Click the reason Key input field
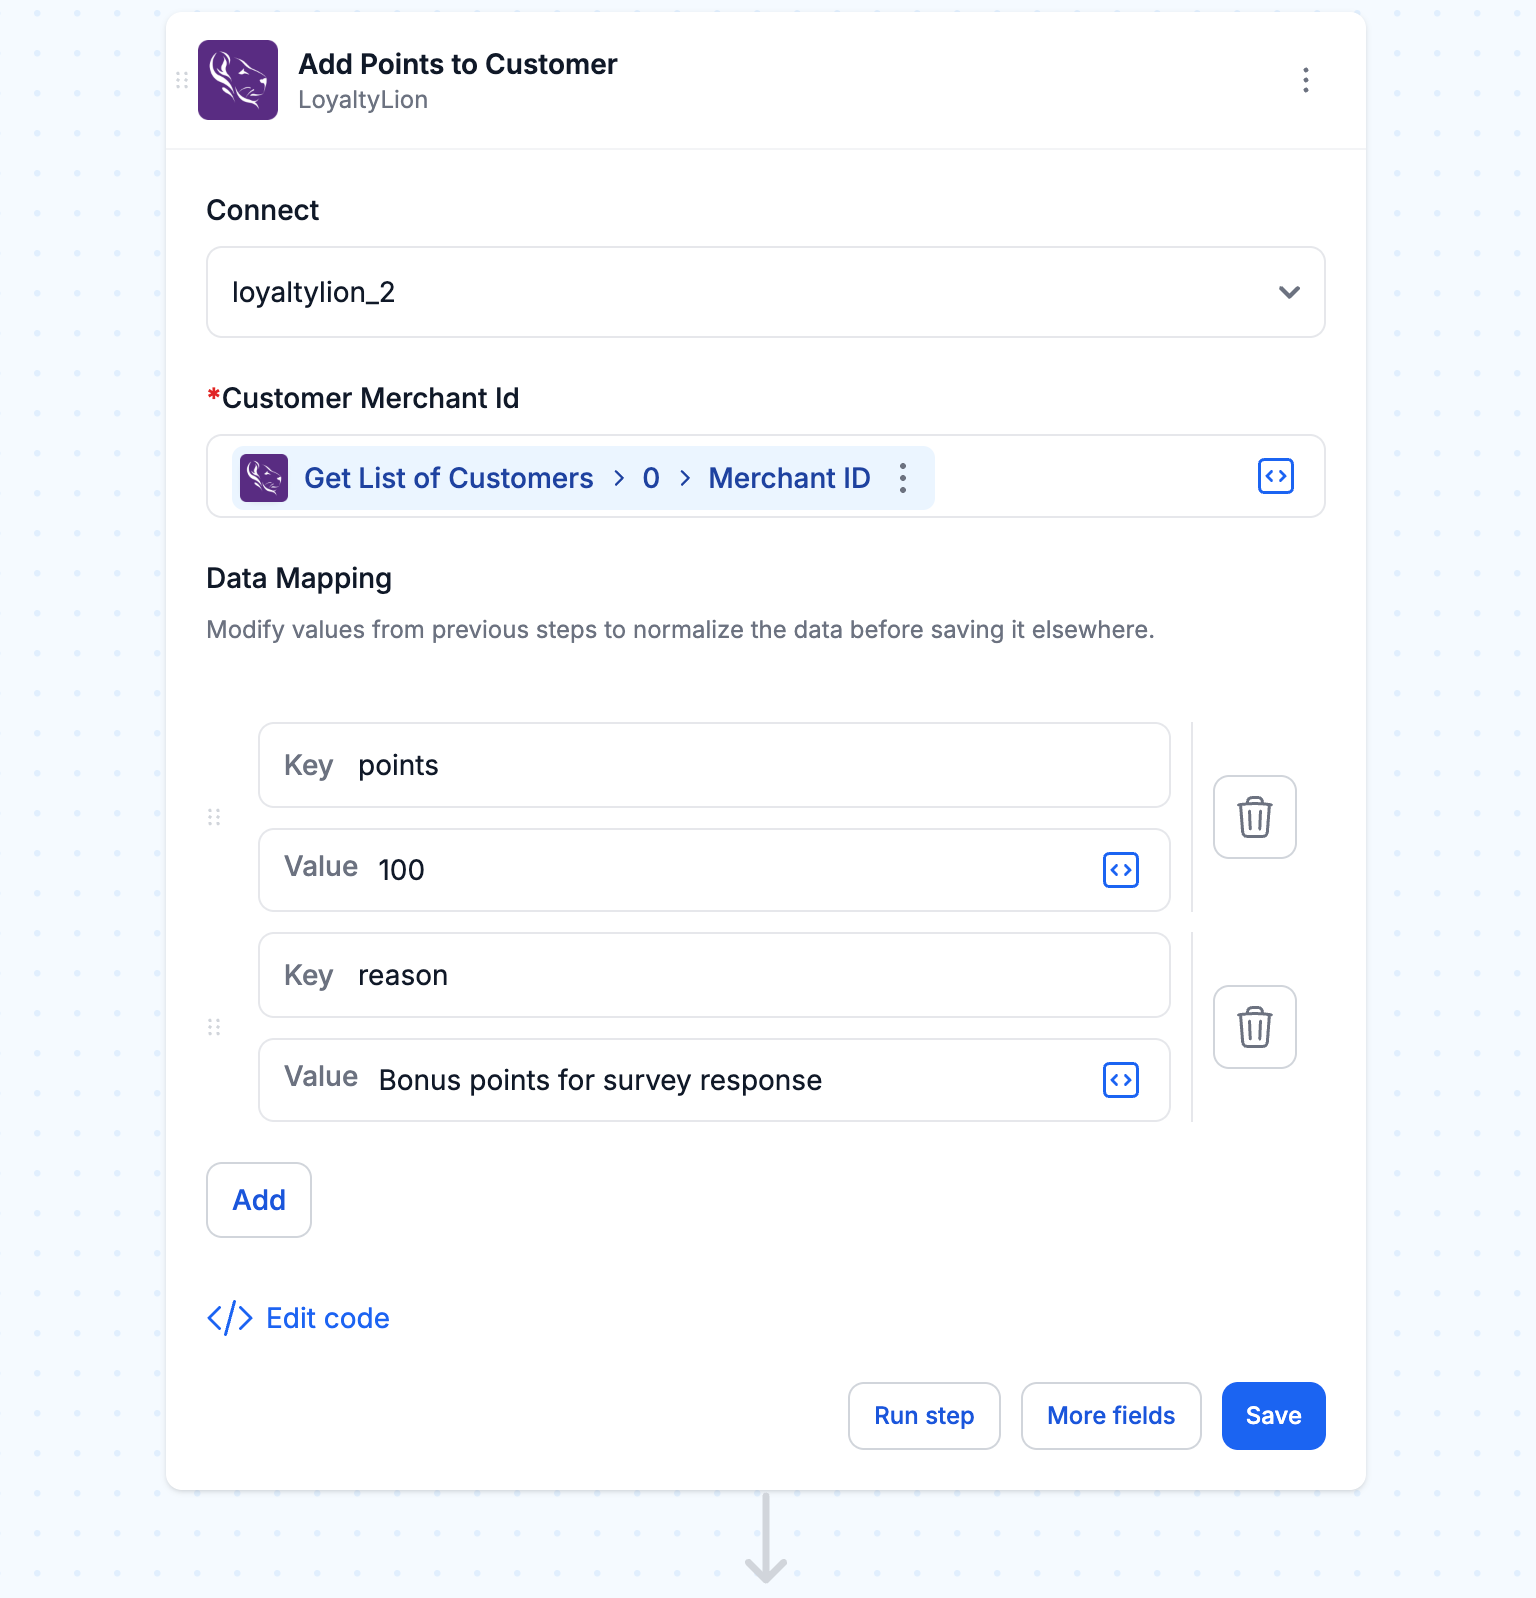Image resolution: width=1536 pixels, height=1598 pixels. pos(714,975)
